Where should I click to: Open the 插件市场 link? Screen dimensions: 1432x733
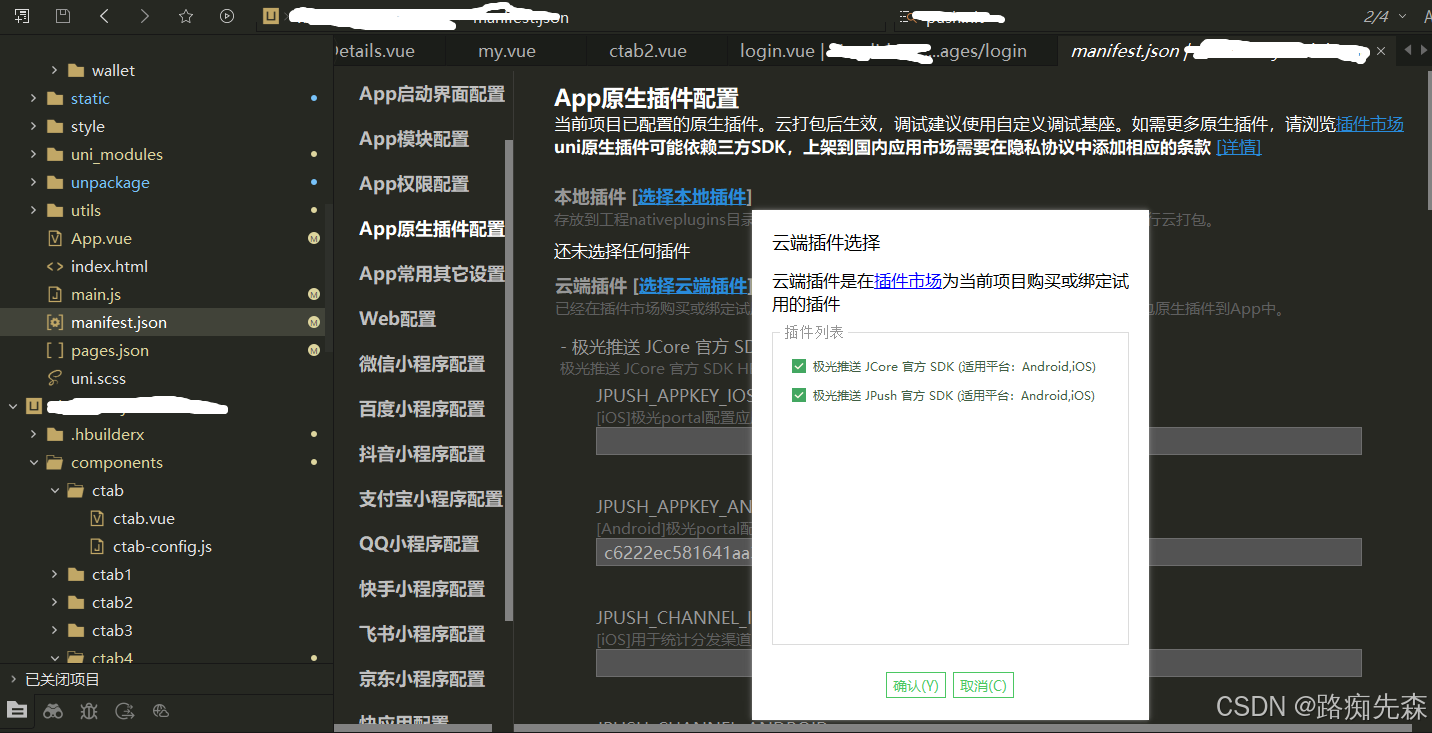click(907, 281)
